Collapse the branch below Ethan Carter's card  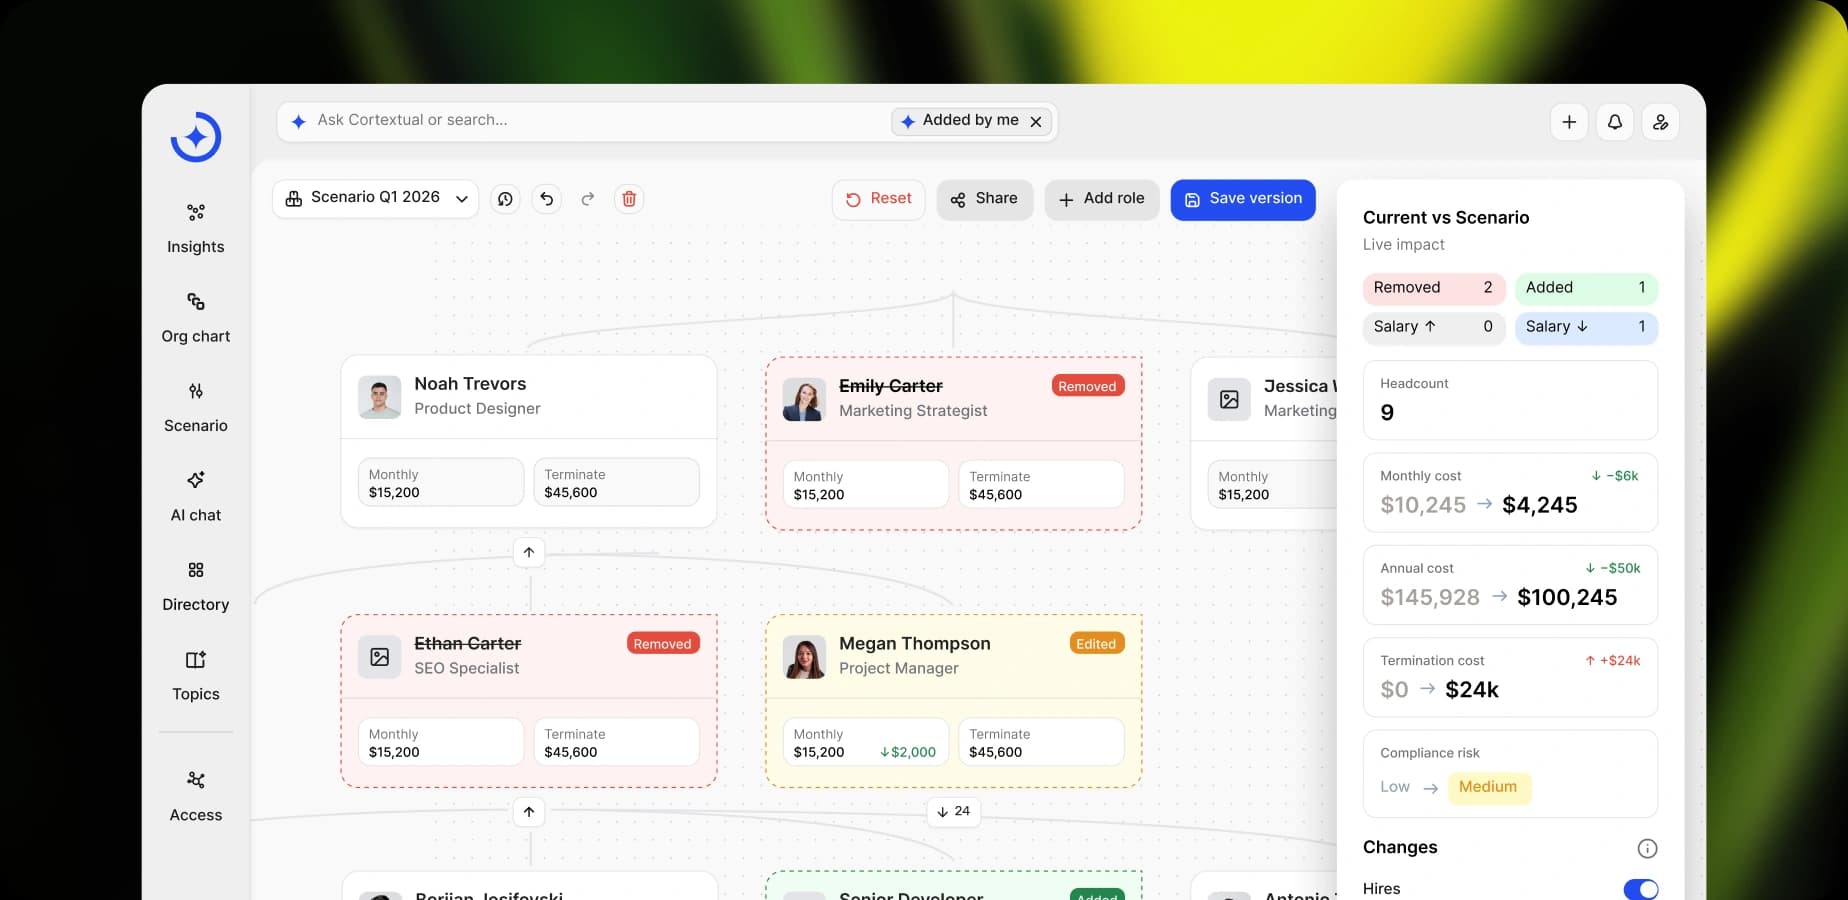529,812
